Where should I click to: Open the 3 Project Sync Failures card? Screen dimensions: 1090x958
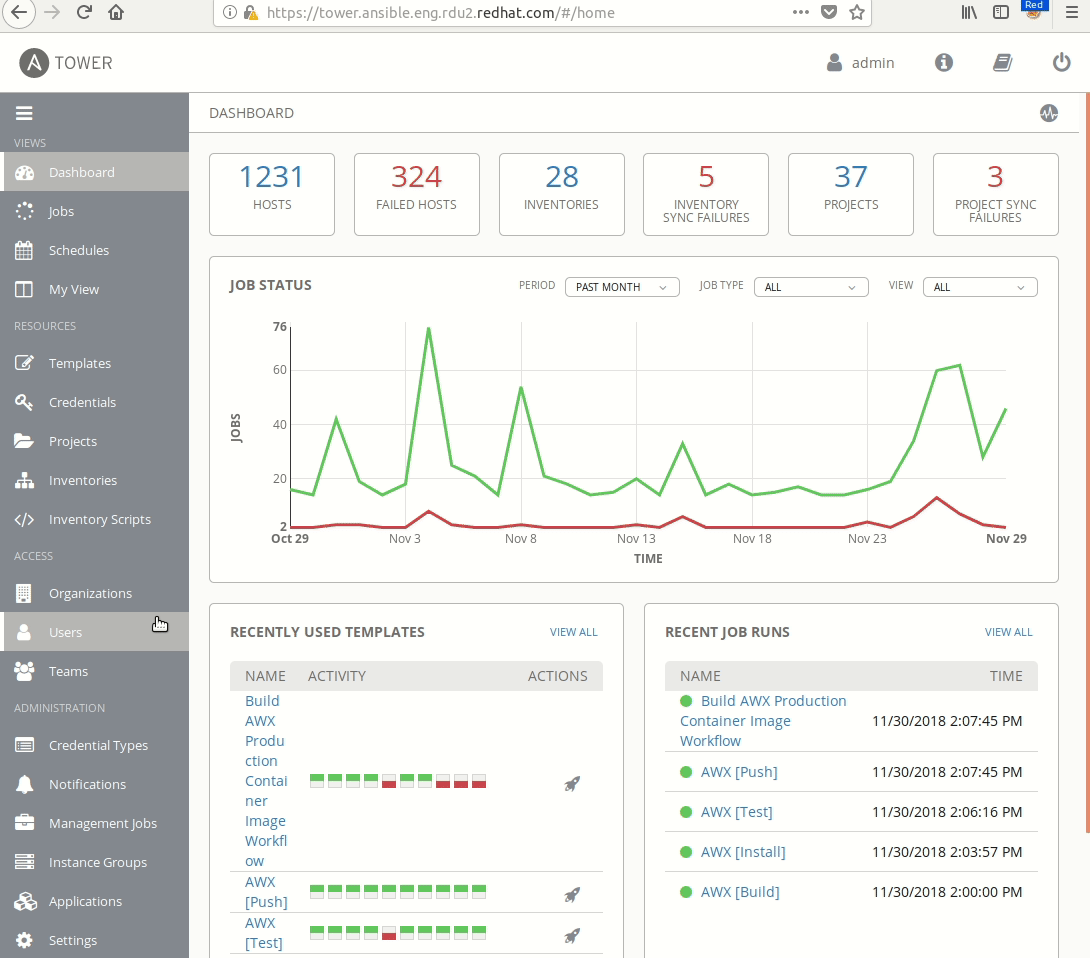(x=995, y=195)
